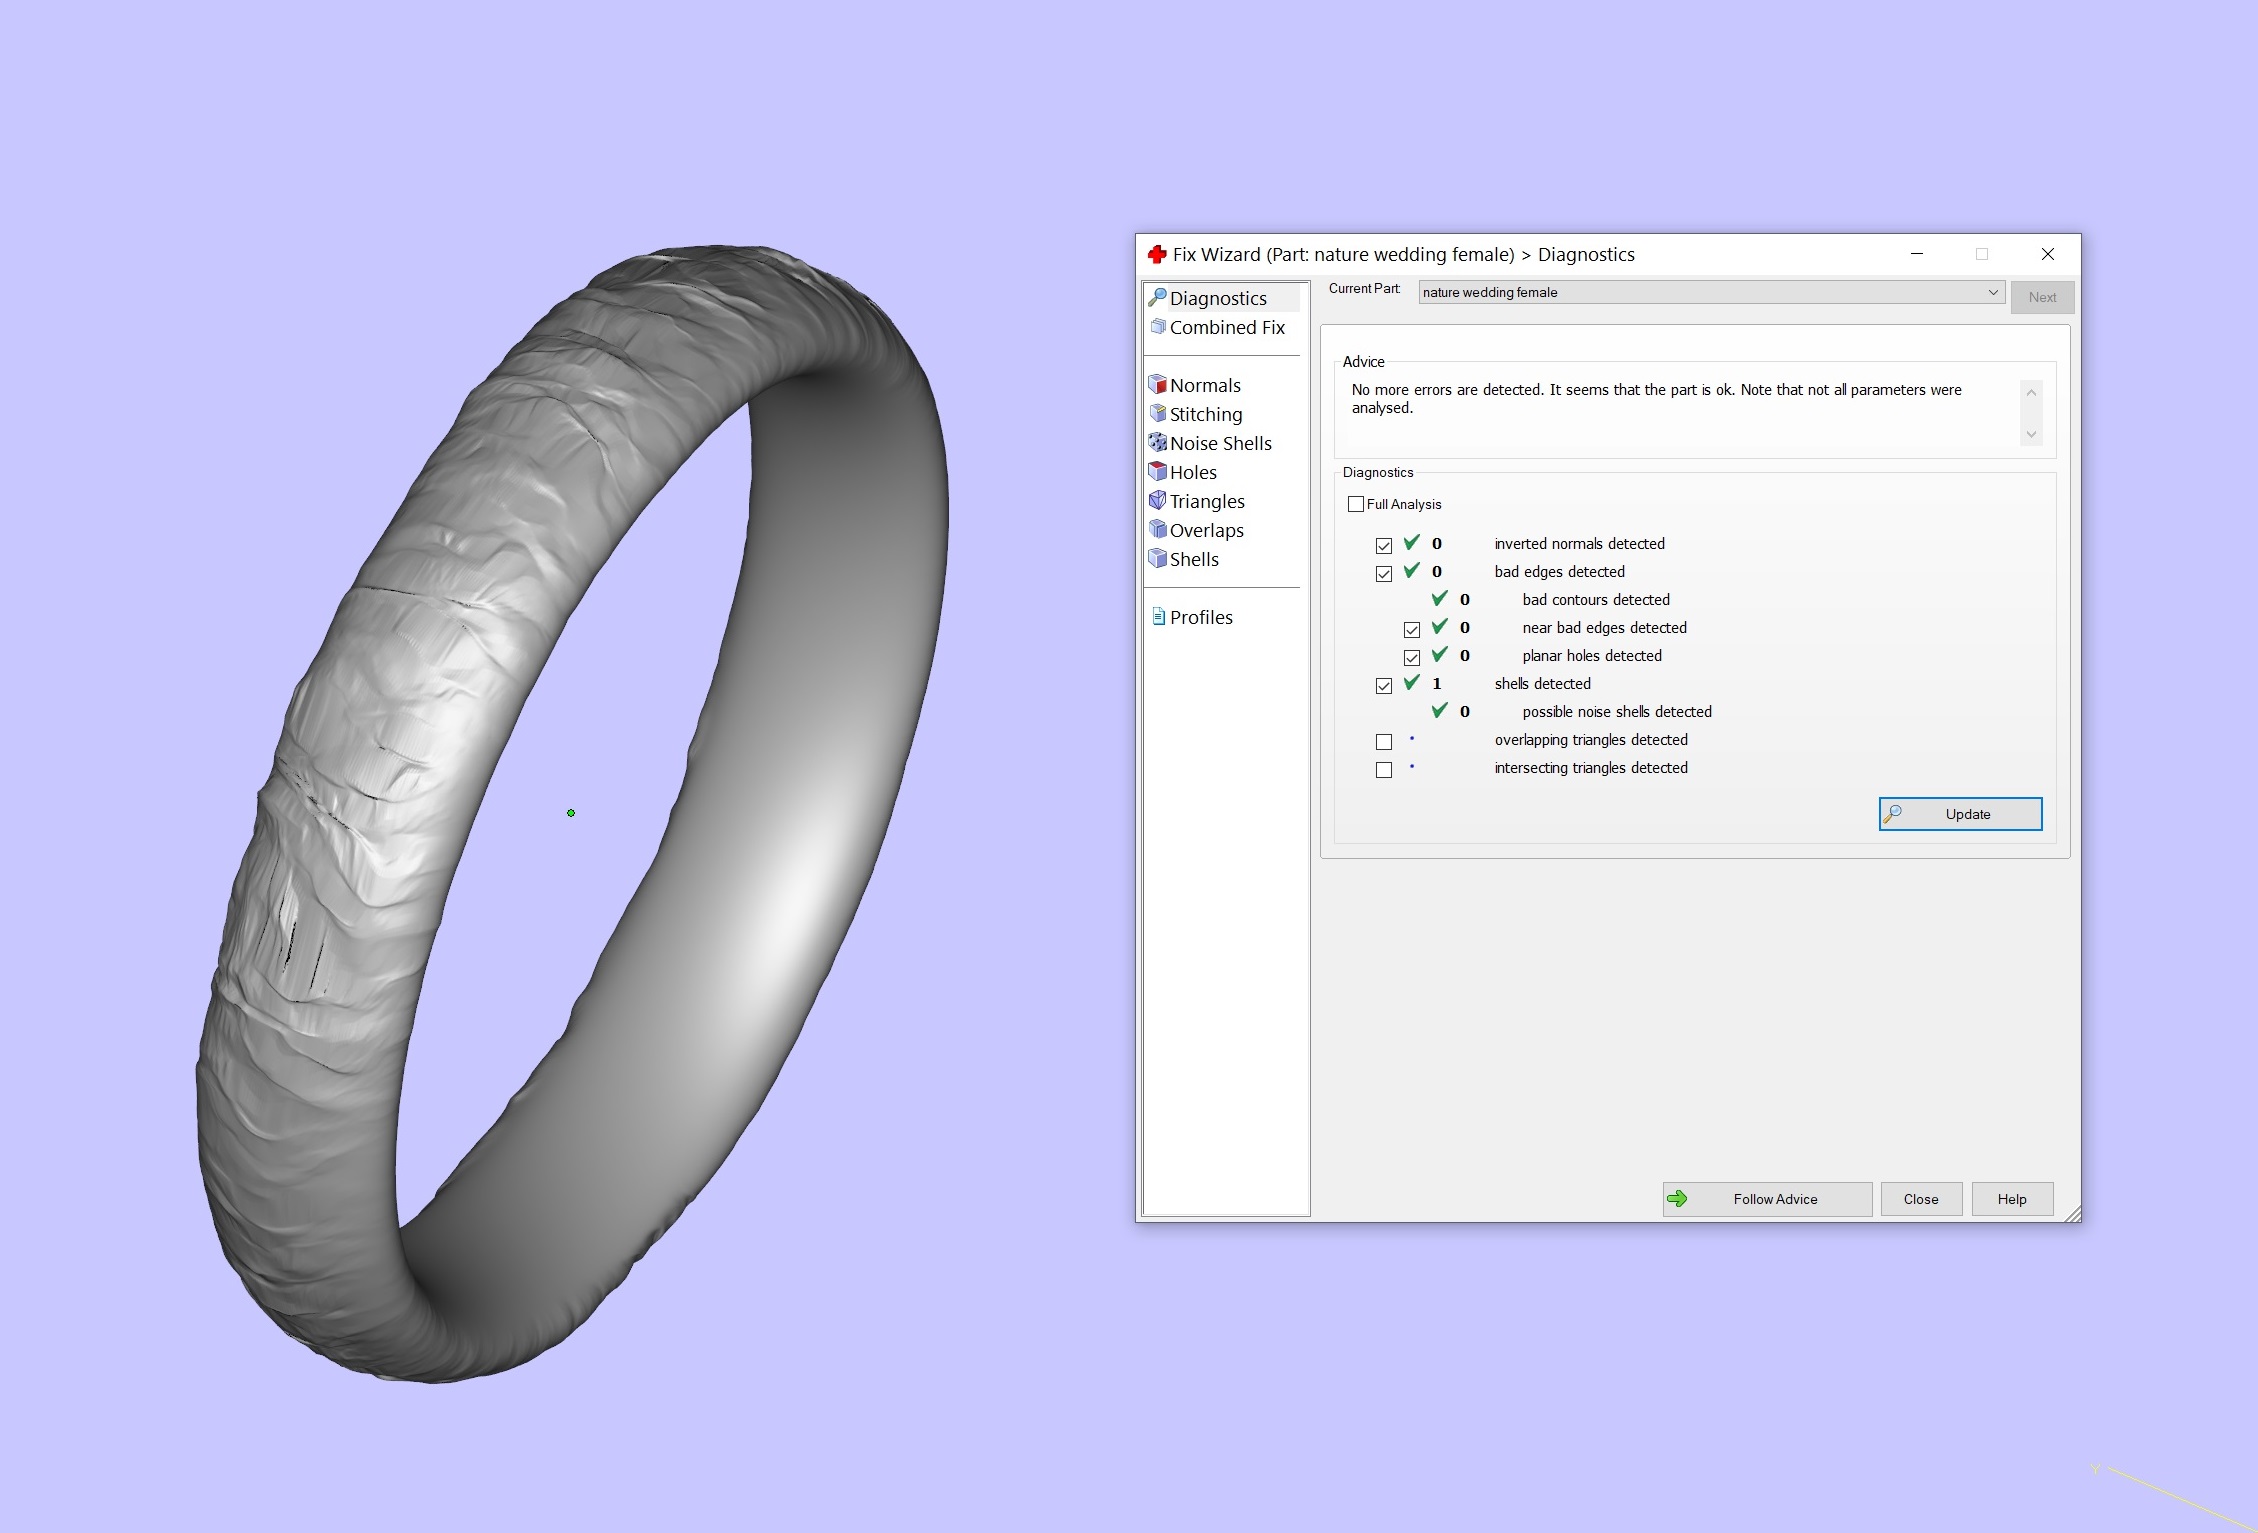The image size is (2258, 1533).
Task: Uncheck inverted normals detected checkbox
Action: pos(1384,546)
